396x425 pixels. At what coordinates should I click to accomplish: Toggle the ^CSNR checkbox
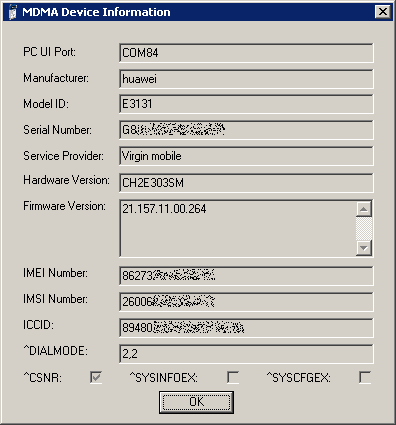pos(96,377)
